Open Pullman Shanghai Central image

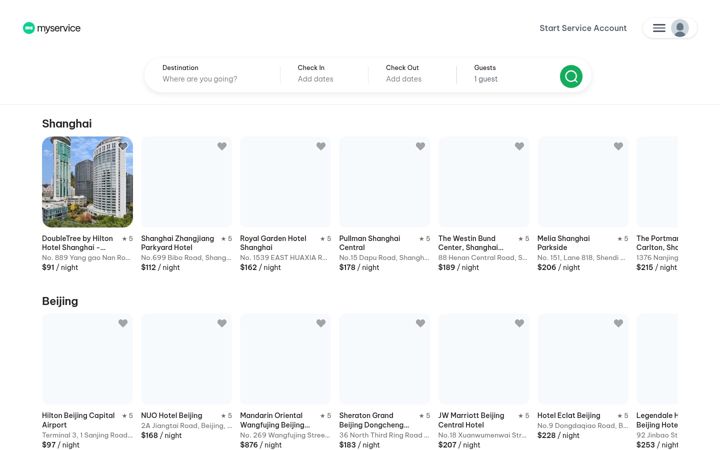coord(384,182)
